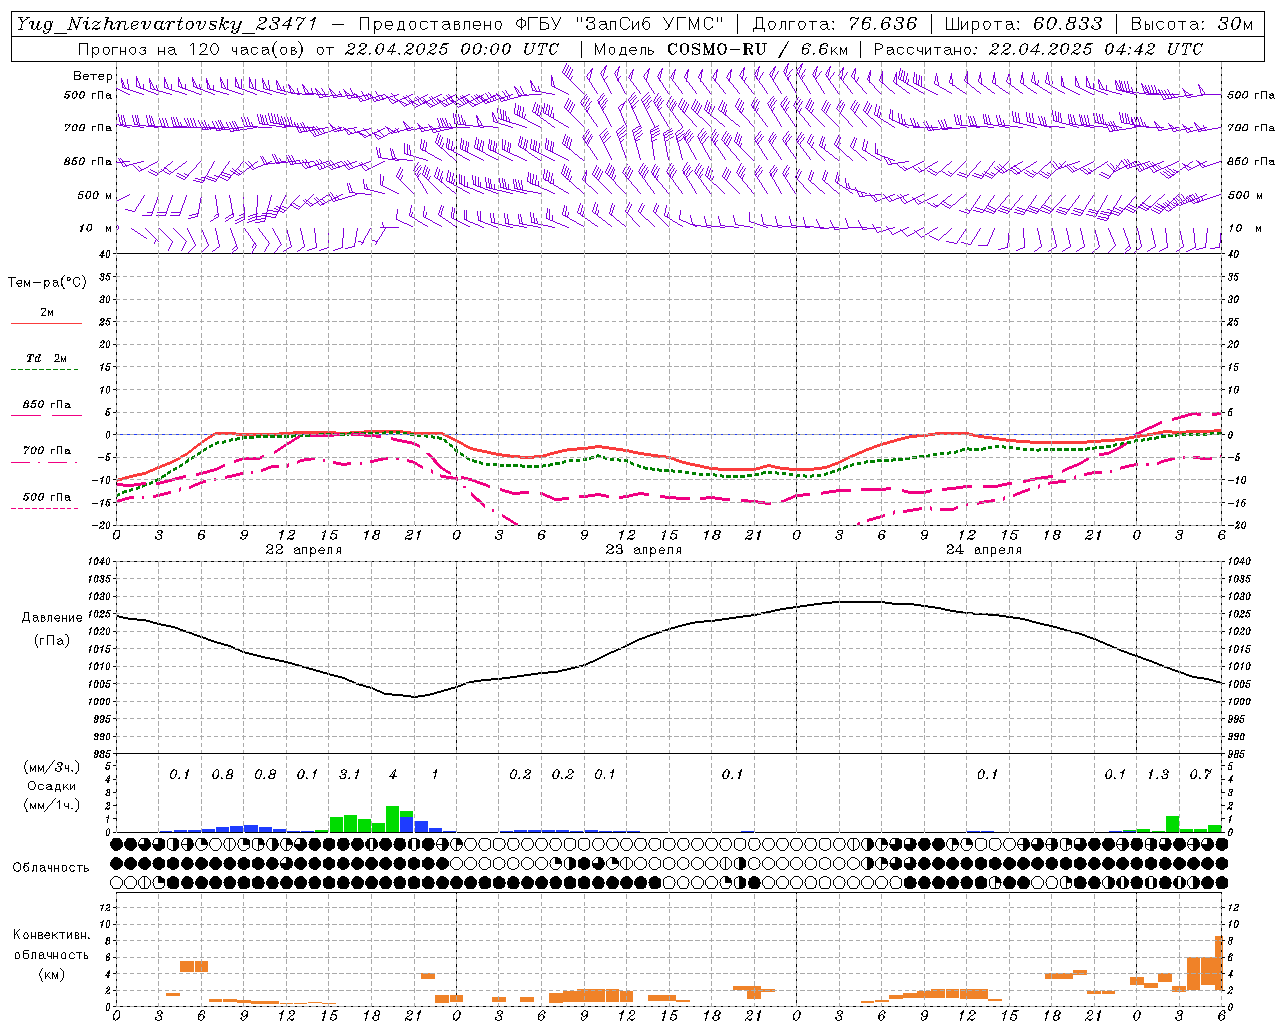Click the "24 апреля" date label
Screen dimensions: 1280x1024
pos(983,549)
